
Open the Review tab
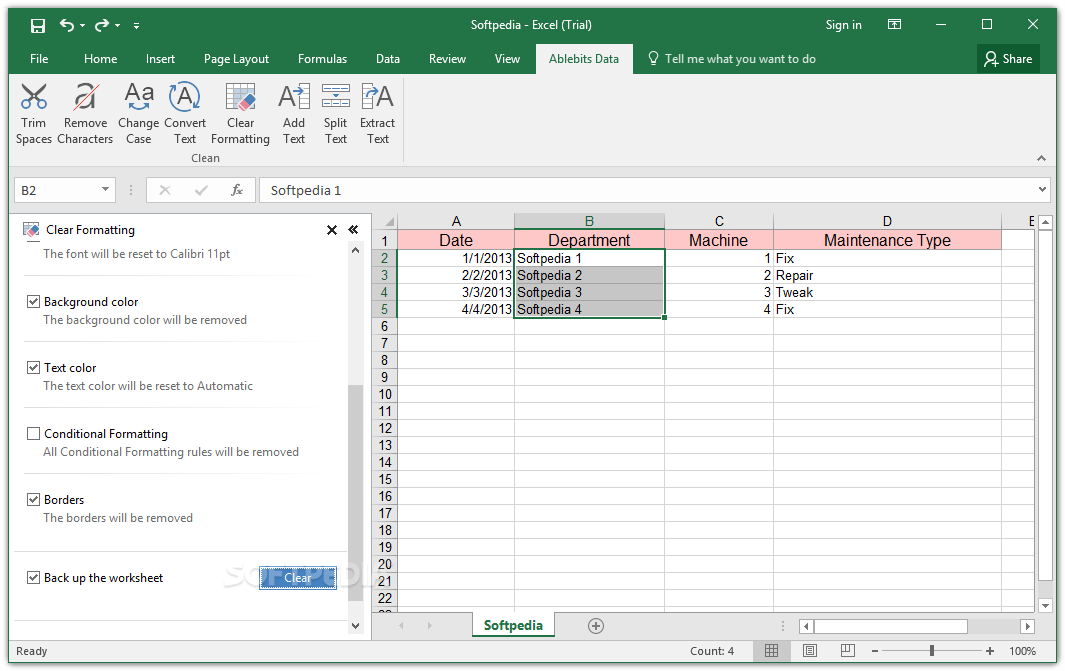click(448, 59)
